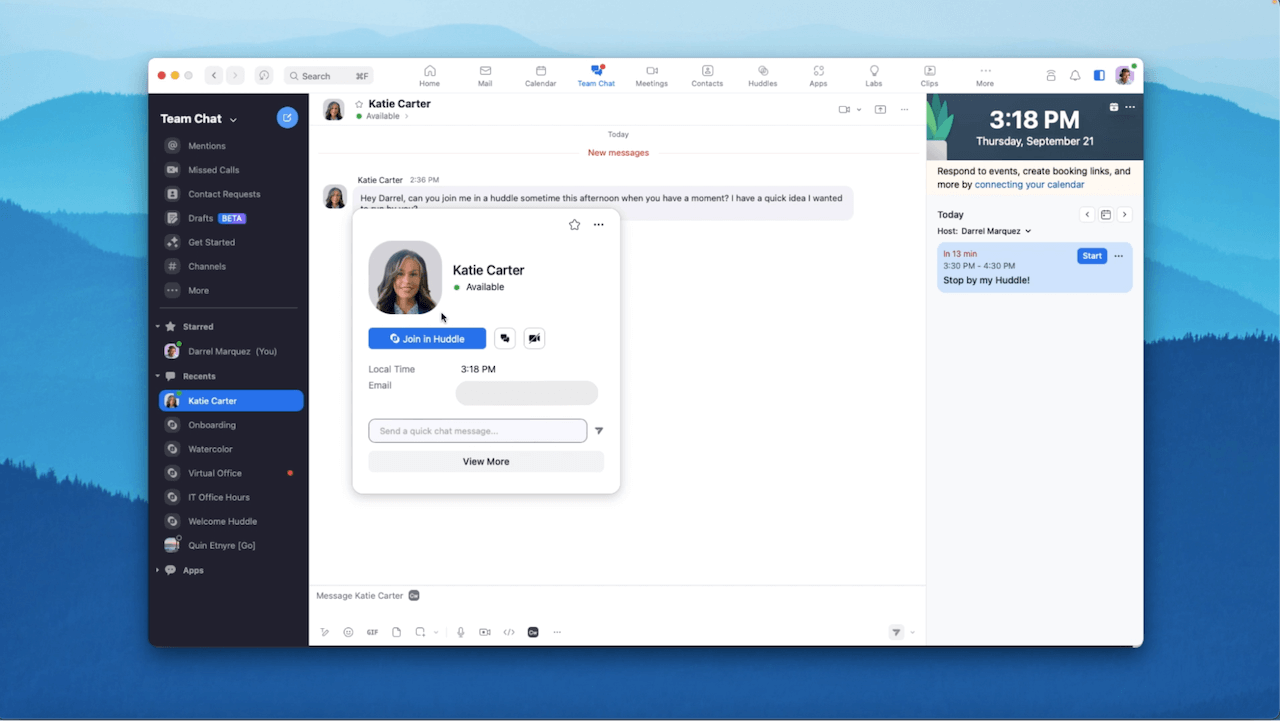The height and width of the screenshot is (721, 1280).
Task: Star Katie Carter in the profile card
Action: 574,225
